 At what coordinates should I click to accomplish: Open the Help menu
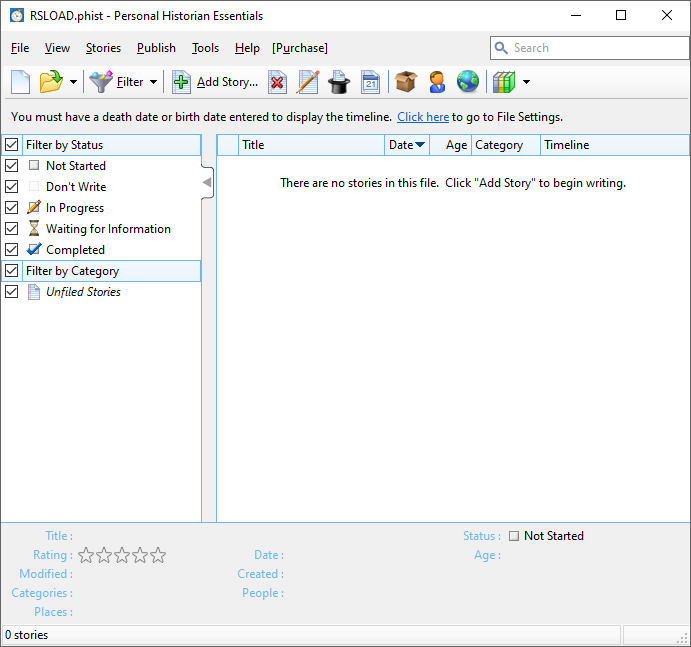247,48
